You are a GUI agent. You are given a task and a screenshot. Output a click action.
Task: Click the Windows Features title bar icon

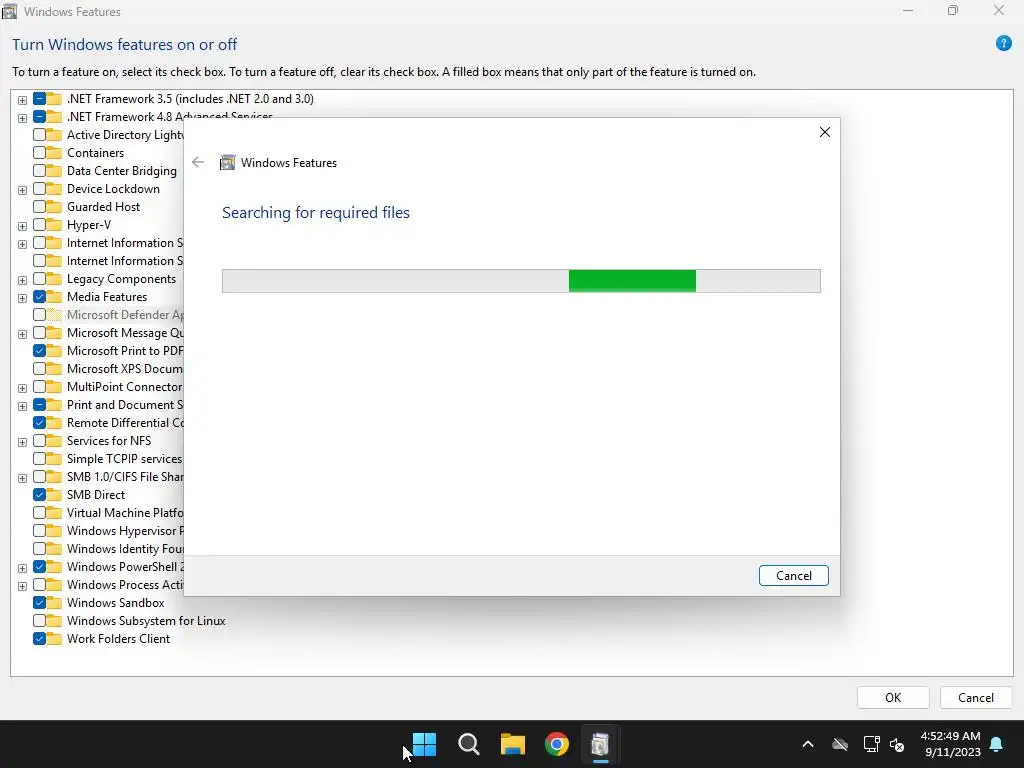tap(10, 11)
